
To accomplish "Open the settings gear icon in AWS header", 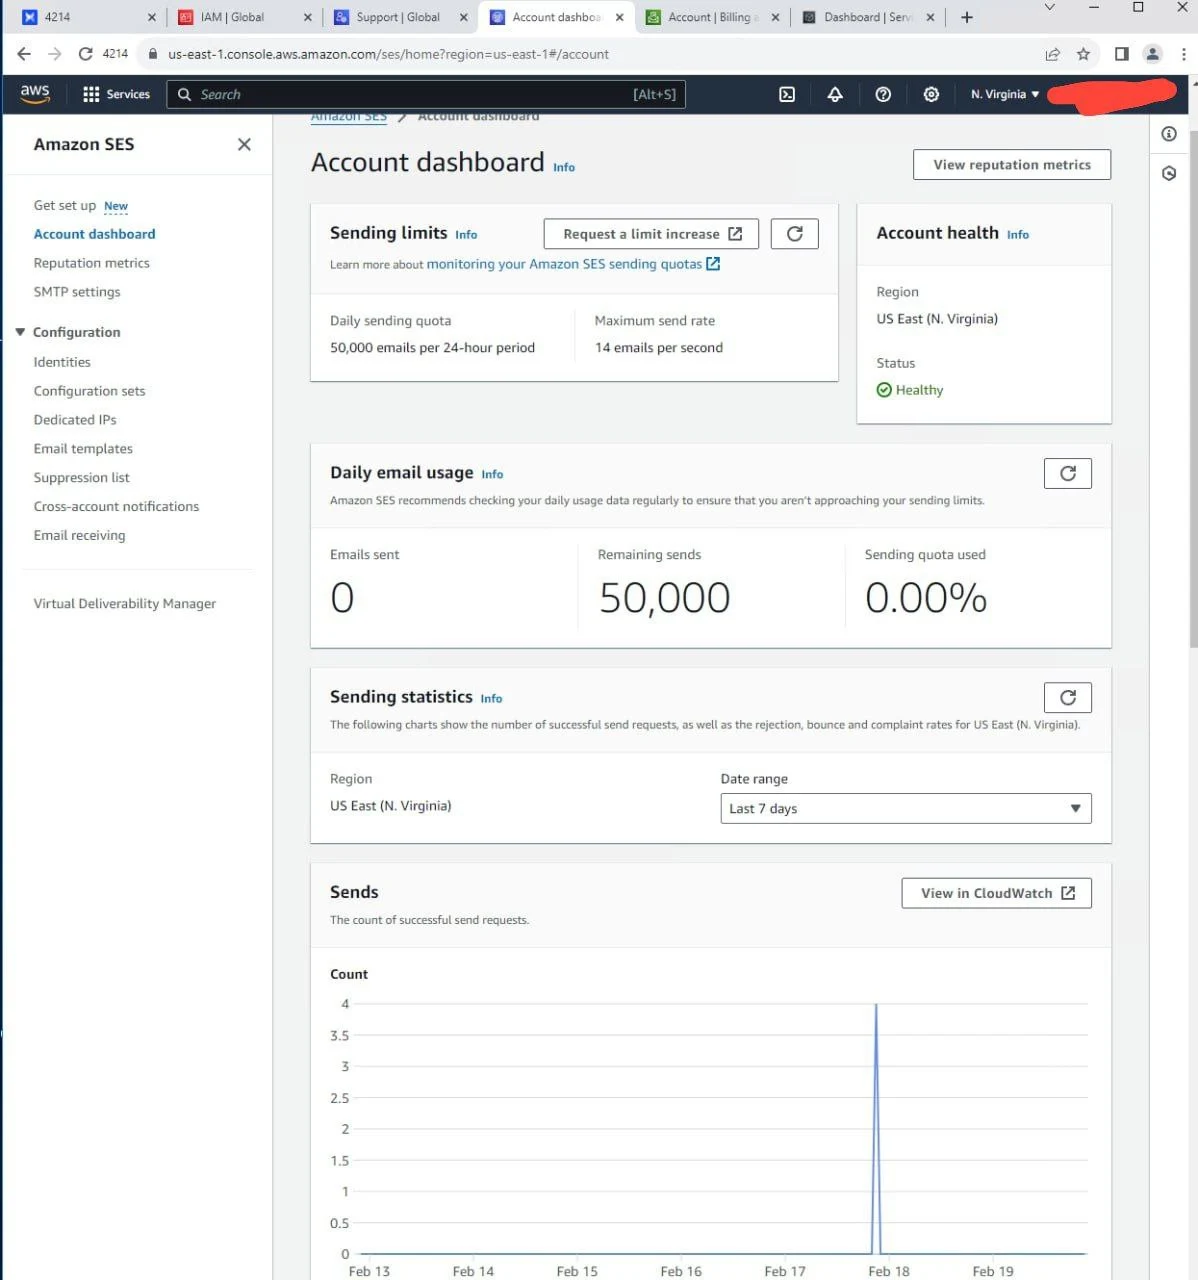I will (x=931, y=94).
